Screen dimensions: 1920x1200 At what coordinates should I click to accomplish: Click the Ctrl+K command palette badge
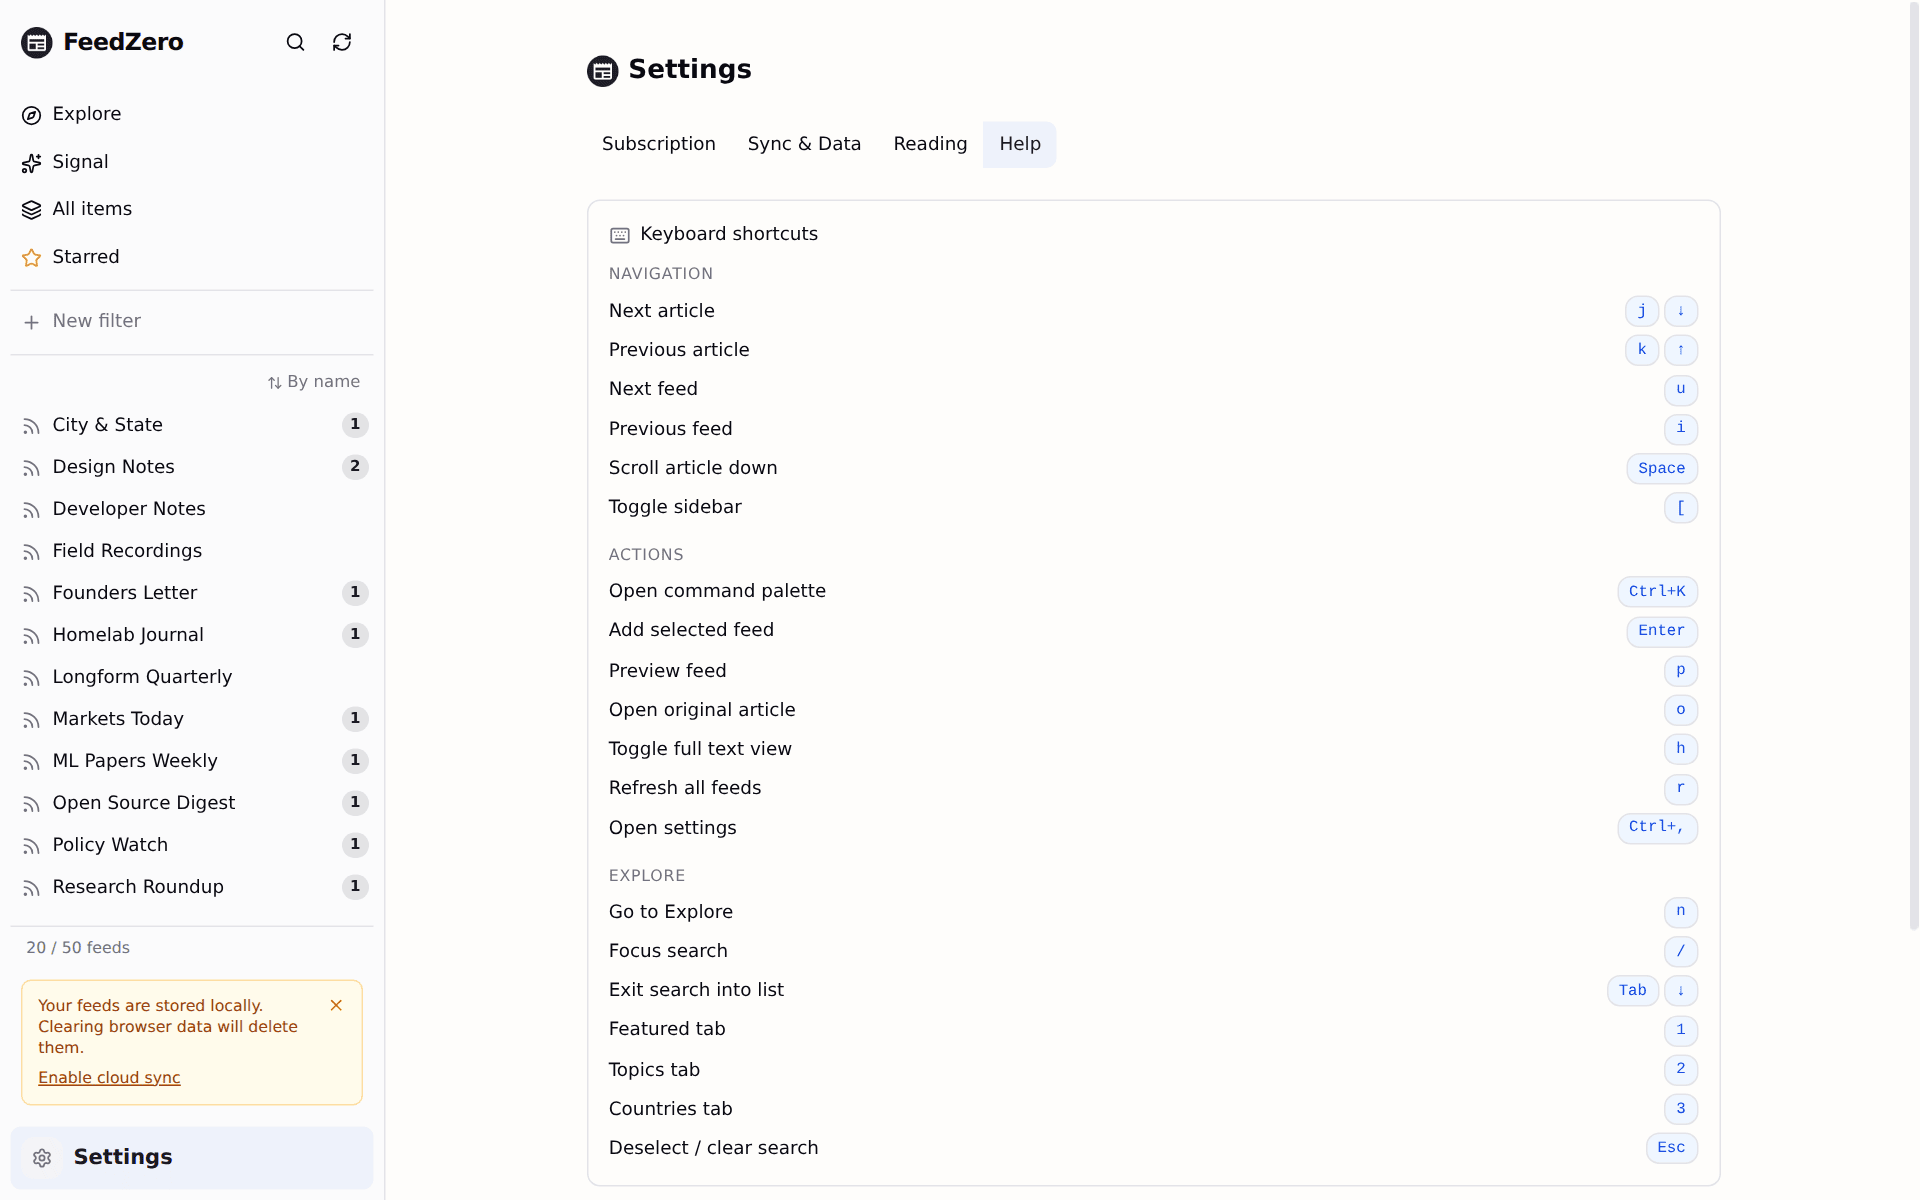tap(1657, 591)
